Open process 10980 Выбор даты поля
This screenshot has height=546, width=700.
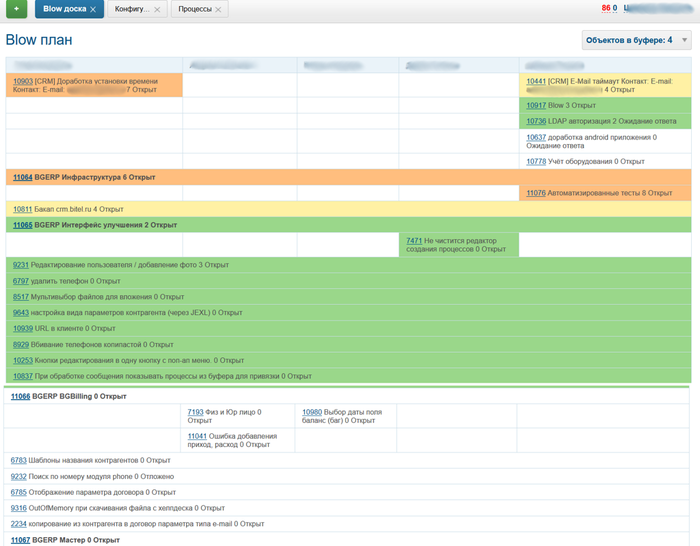pos(312,412)
